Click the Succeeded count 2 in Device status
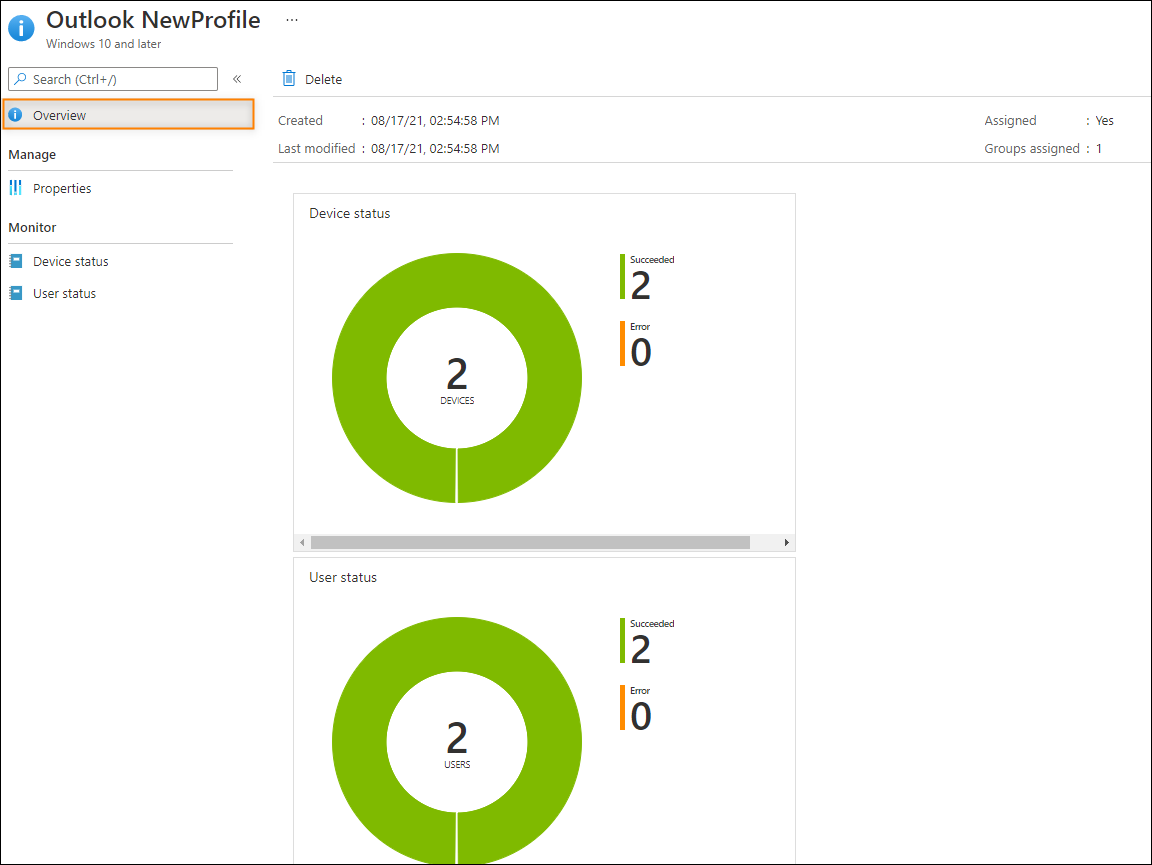 [641, 285]
